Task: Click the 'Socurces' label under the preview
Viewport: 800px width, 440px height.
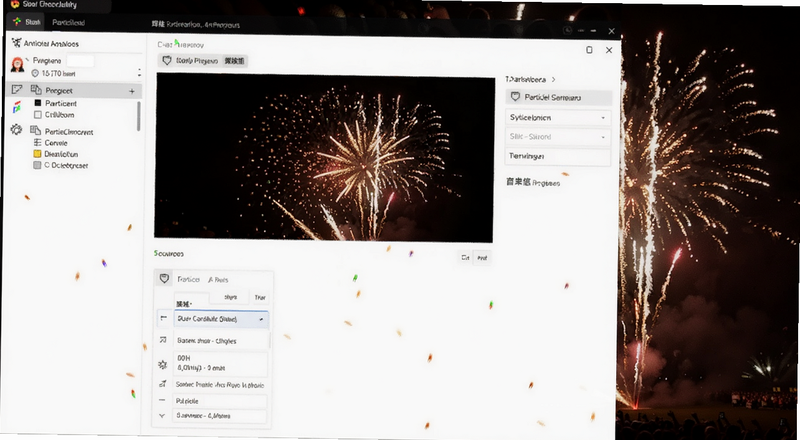Action: tap(169, 254)
